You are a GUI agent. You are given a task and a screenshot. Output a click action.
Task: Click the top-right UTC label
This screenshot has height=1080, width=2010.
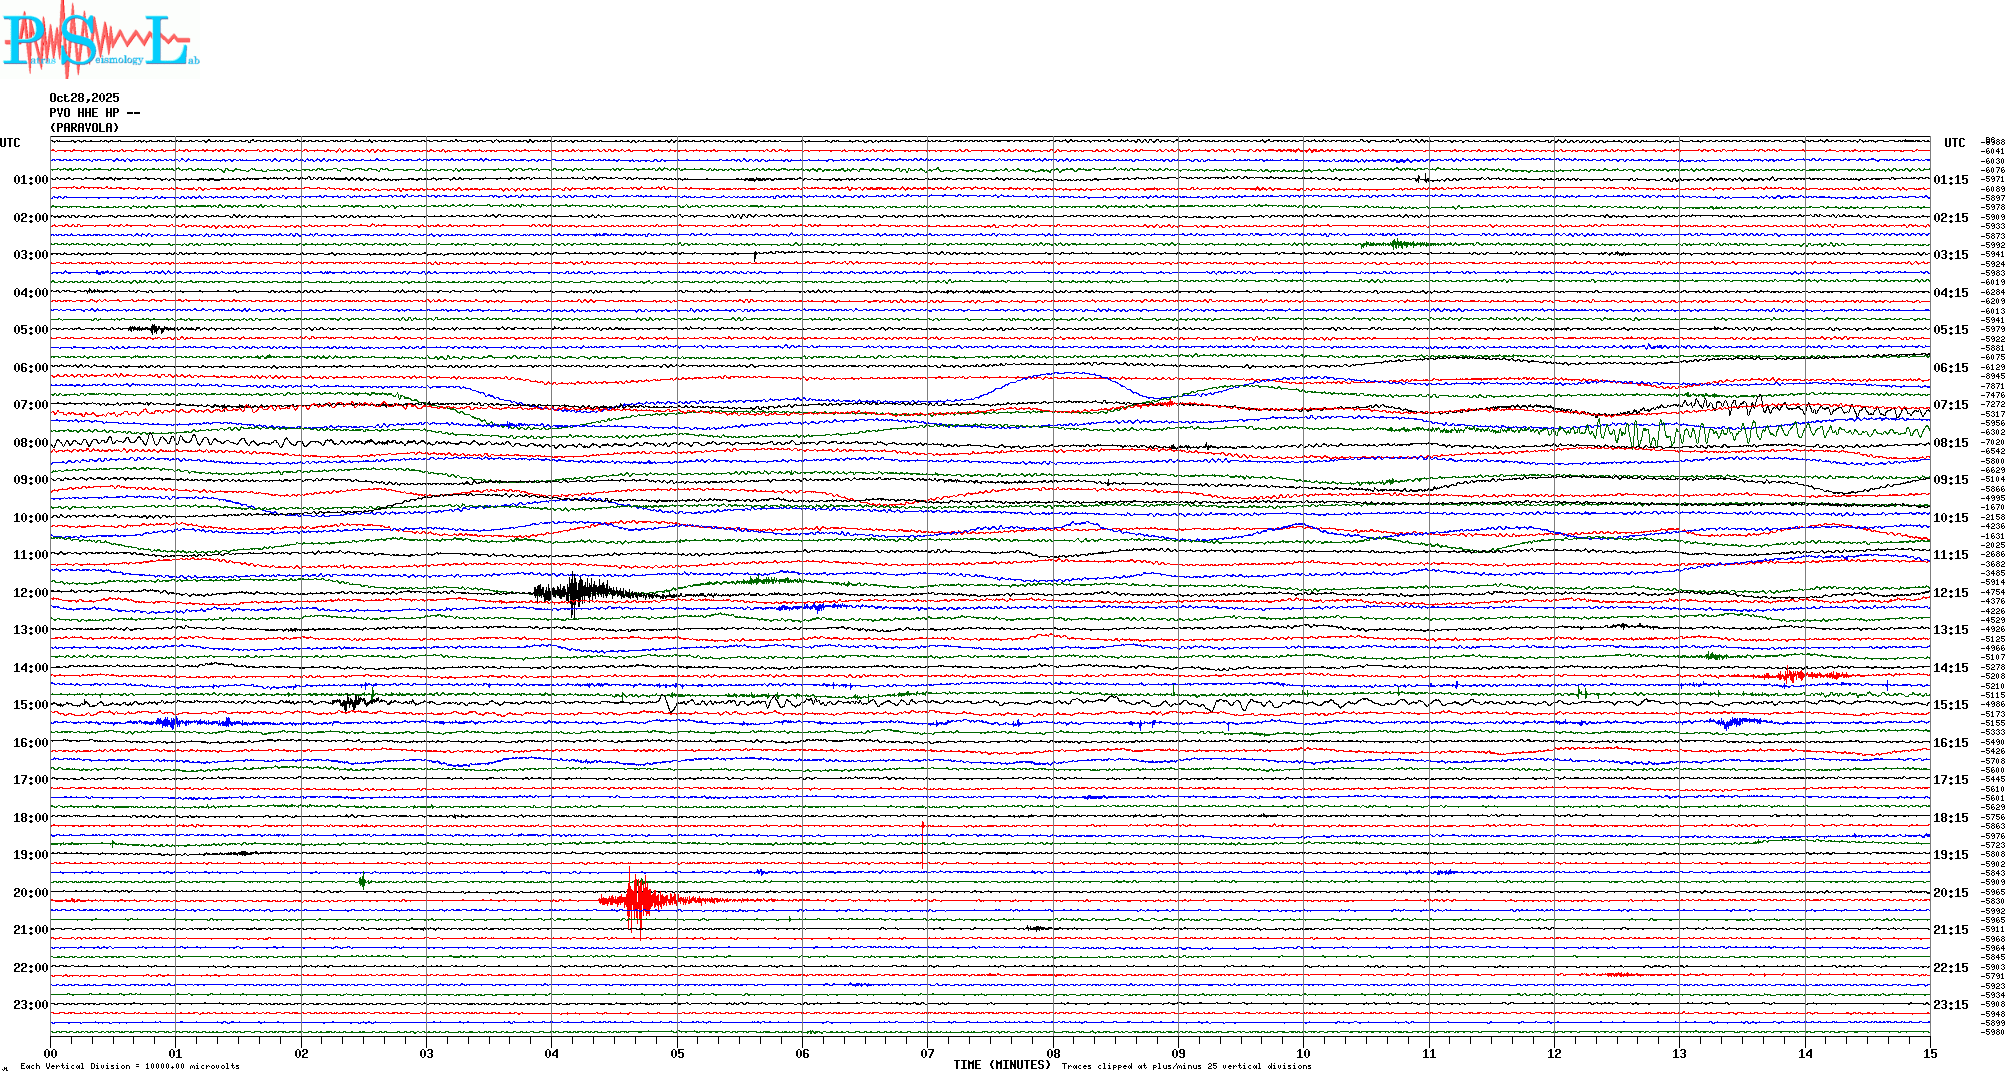coord(1954,143)
